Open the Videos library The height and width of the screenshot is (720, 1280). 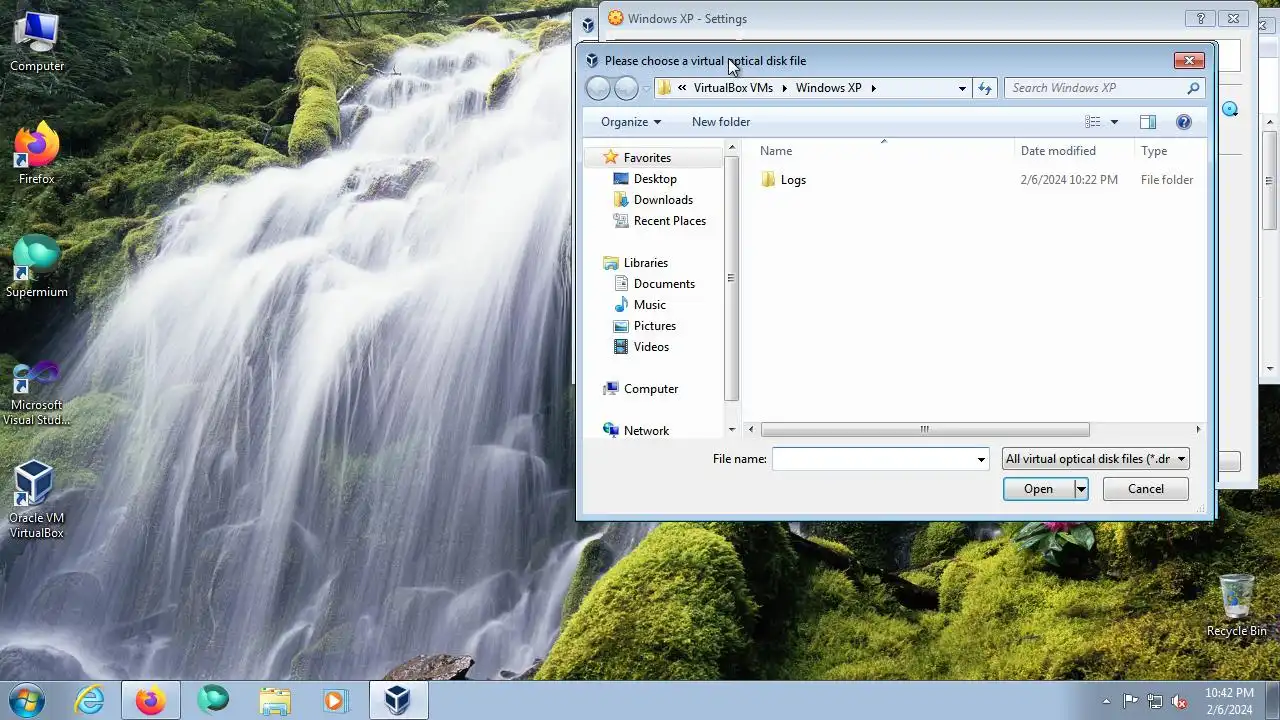(x=651, y=347)
